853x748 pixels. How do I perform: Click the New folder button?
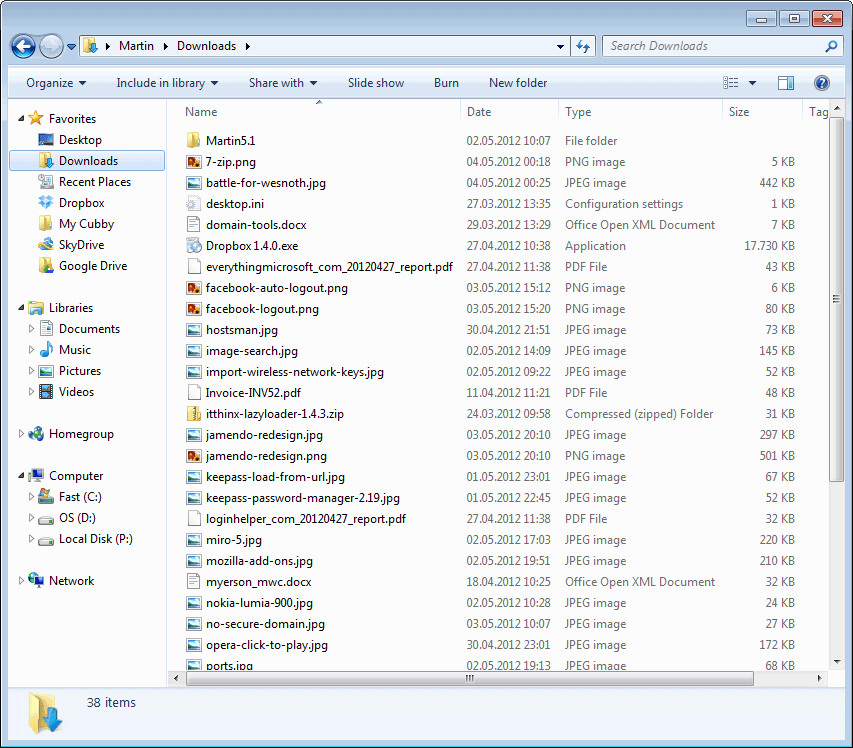click(517, 82)
